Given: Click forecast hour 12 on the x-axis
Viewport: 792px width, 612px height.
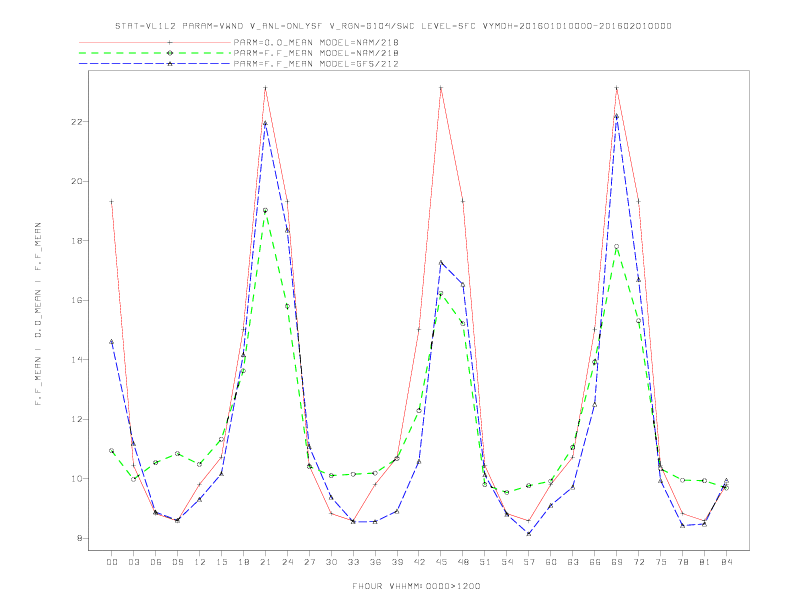Looking at the screenshot, I should 200,562.
